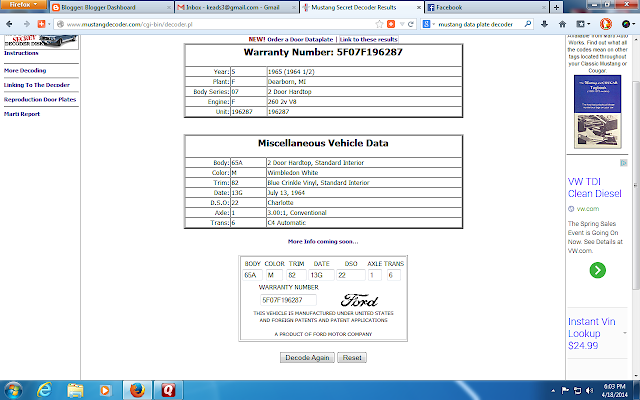Open the URL history dropdown arrow
The width and height of the screenshot is (640, 400).
tap(402, 24)
